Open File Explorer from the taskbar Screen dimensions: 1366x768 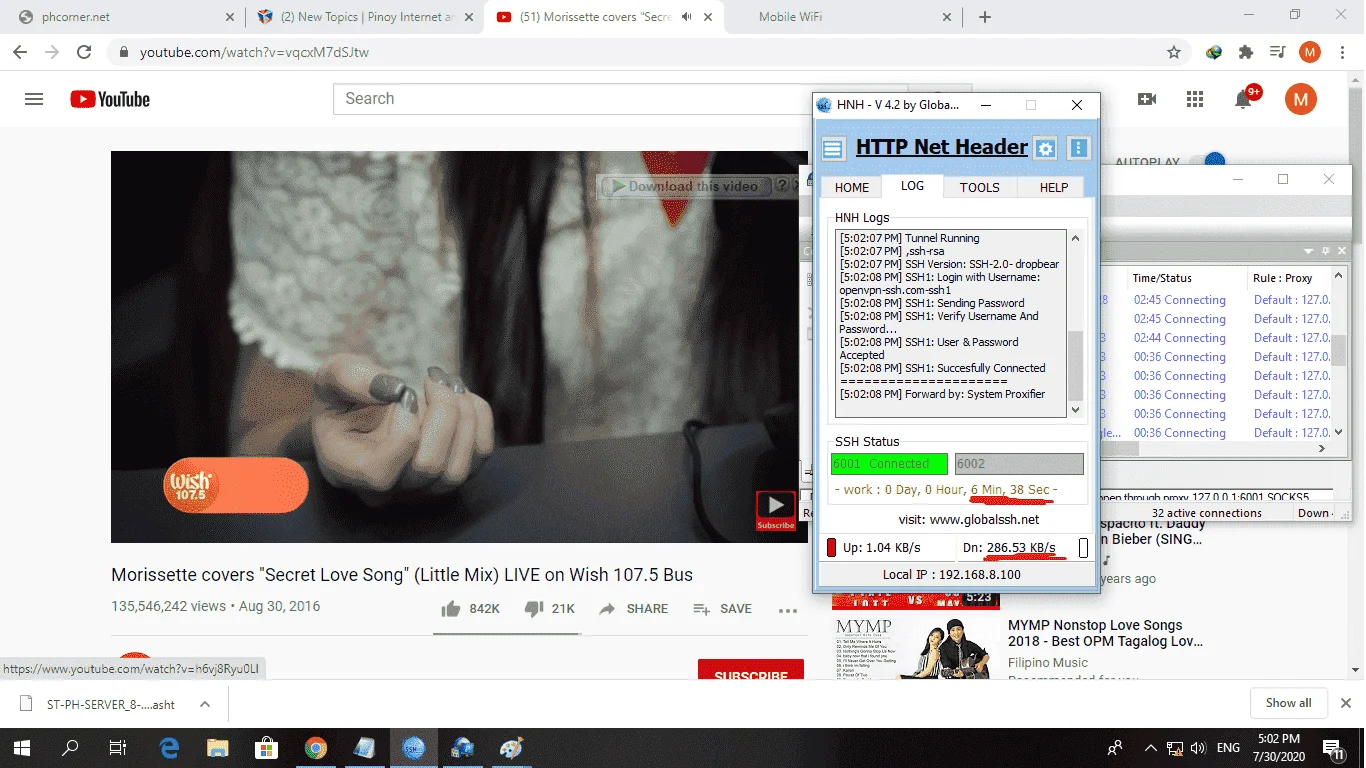(218, 747)
